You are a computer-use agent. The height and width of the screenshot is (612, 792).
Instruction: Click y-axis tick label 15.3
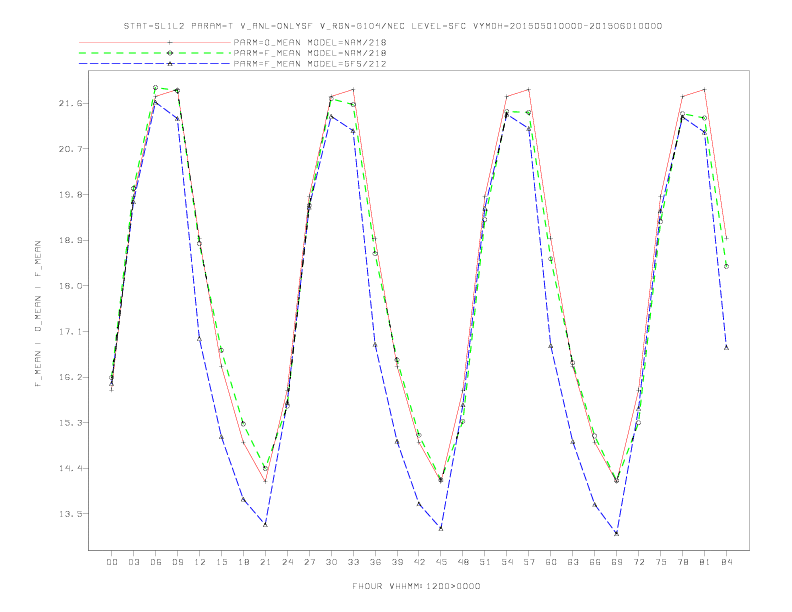[x=69, y=423]
